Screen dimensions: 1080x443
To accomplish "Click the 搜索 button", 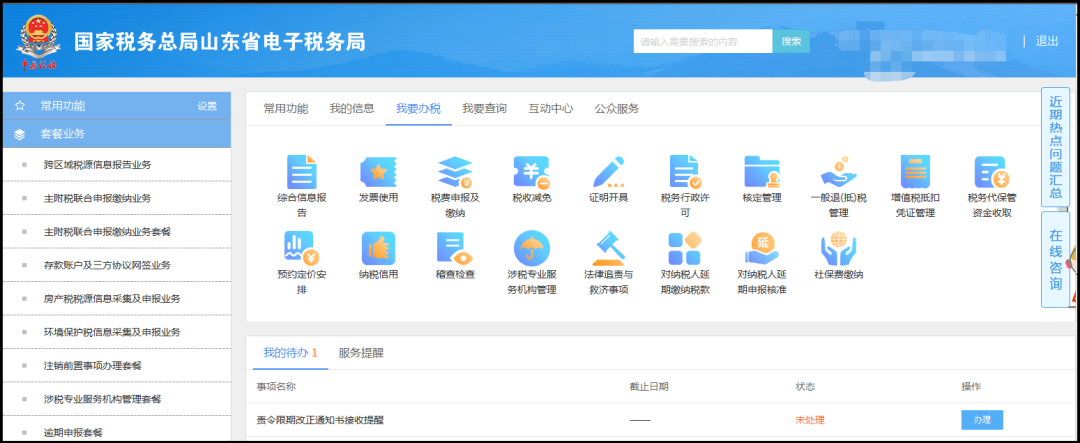I will point(791,41).
